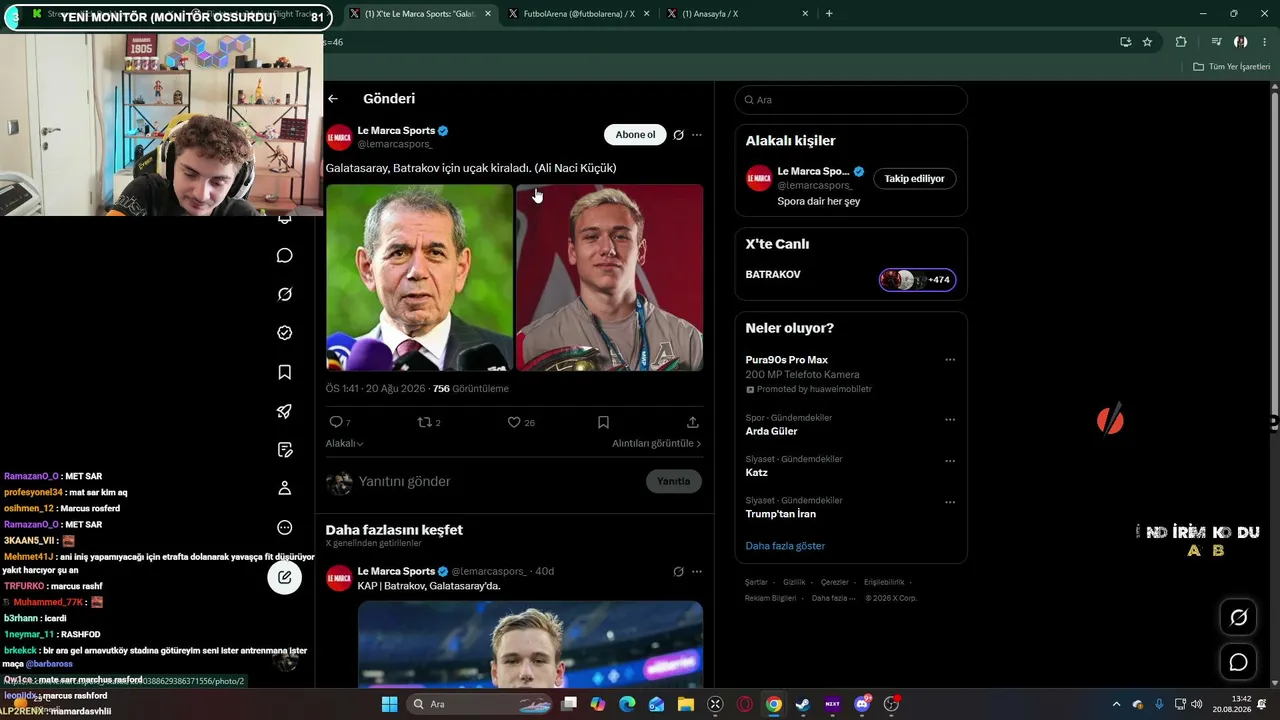Open Chat messages from X sidebar
Viewport: 1280px width, 720px height.
pyautogui.click(x=285, y=256)
